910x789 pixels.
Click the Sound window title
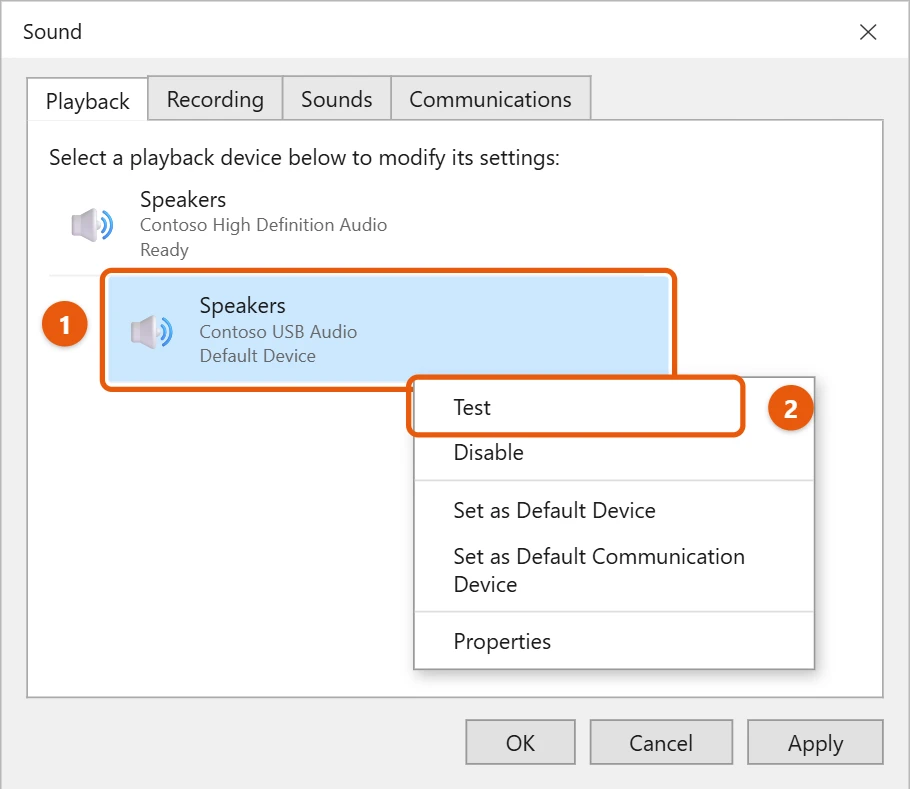pyautogui.click(x=52, y=32)
